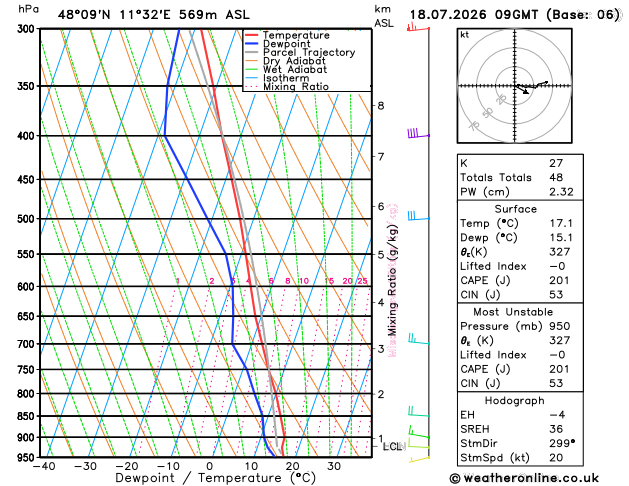This screenshot has width=629, height=486.
Task: Click the kt label in the hodograph
Action: (x=465, y=35)
